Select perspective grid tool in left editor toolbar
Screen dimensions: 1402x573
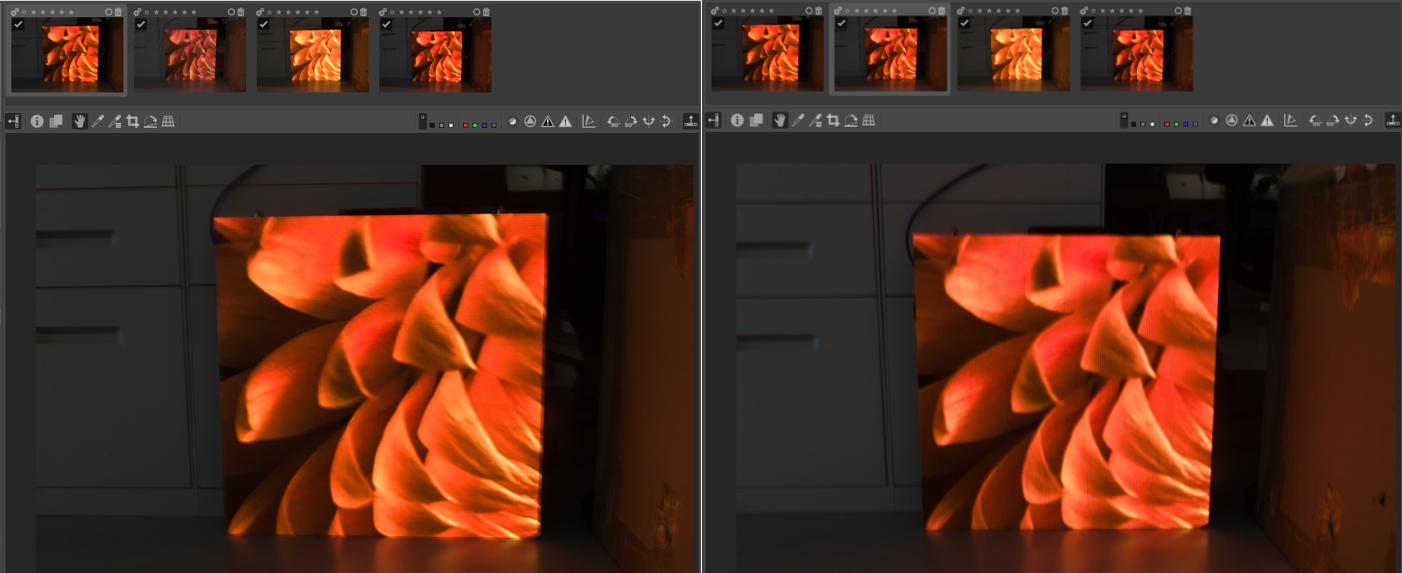tap(168, 121)
